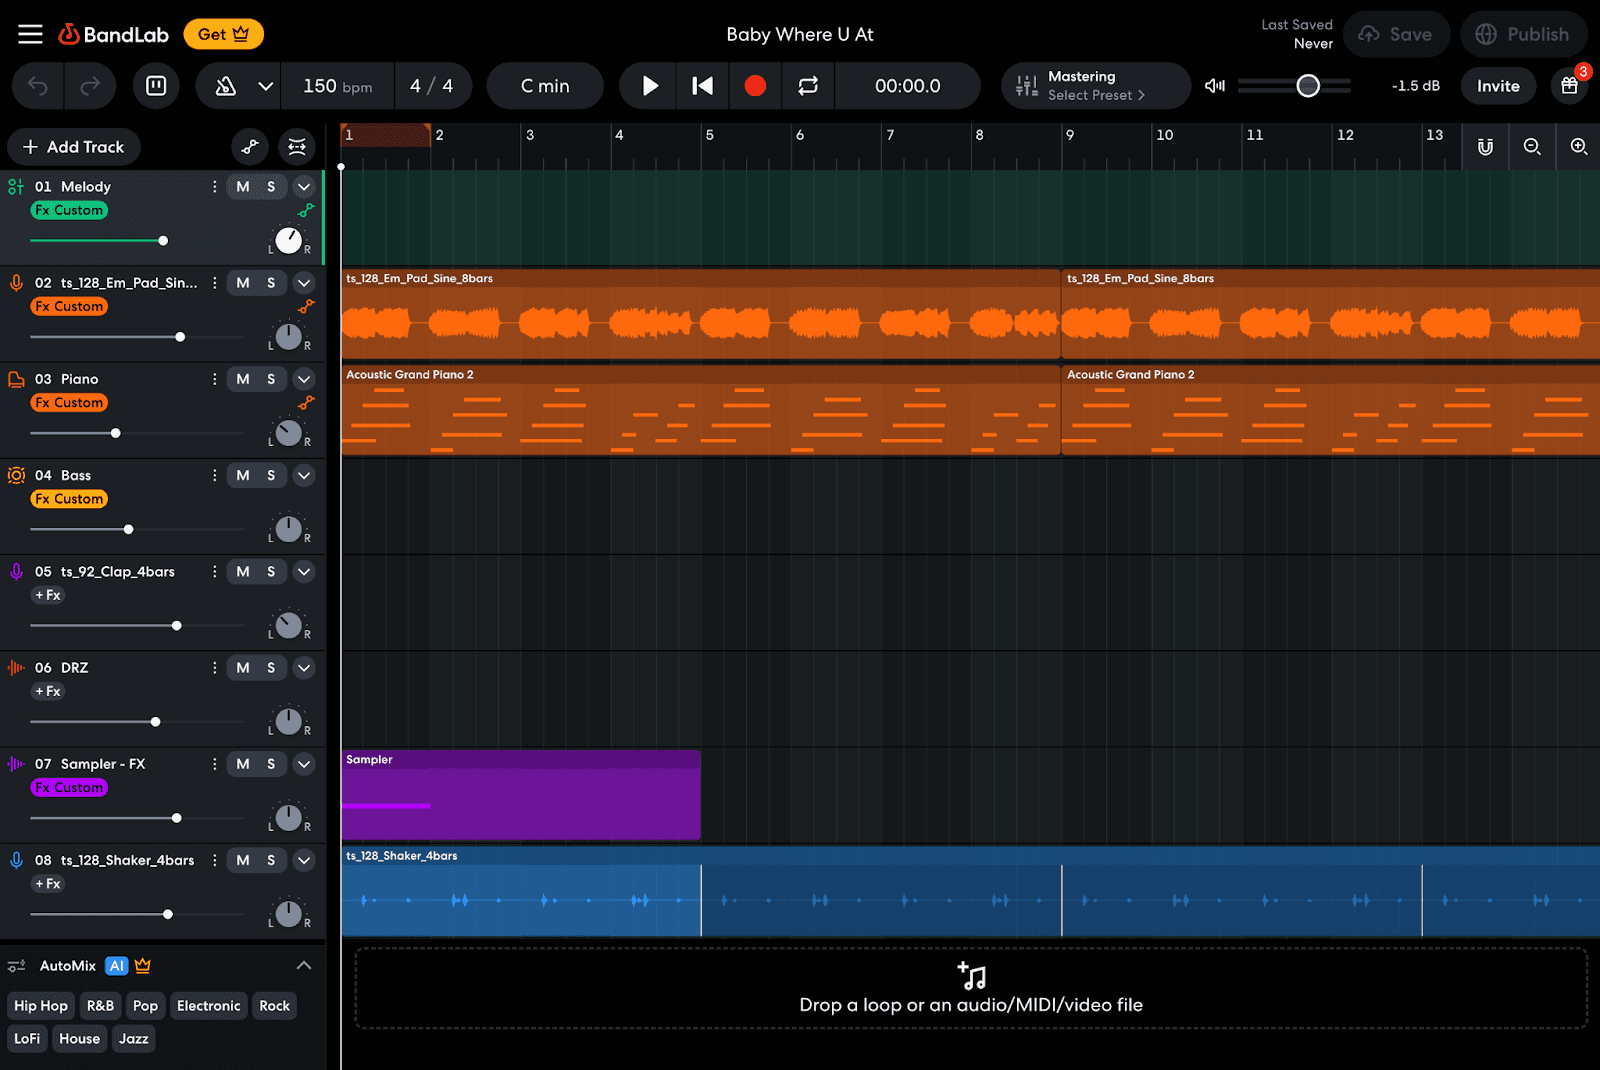1600x1070 pixels.
Task: Select Electronic AutoMix genre
Action: (x=208, y=1006)
